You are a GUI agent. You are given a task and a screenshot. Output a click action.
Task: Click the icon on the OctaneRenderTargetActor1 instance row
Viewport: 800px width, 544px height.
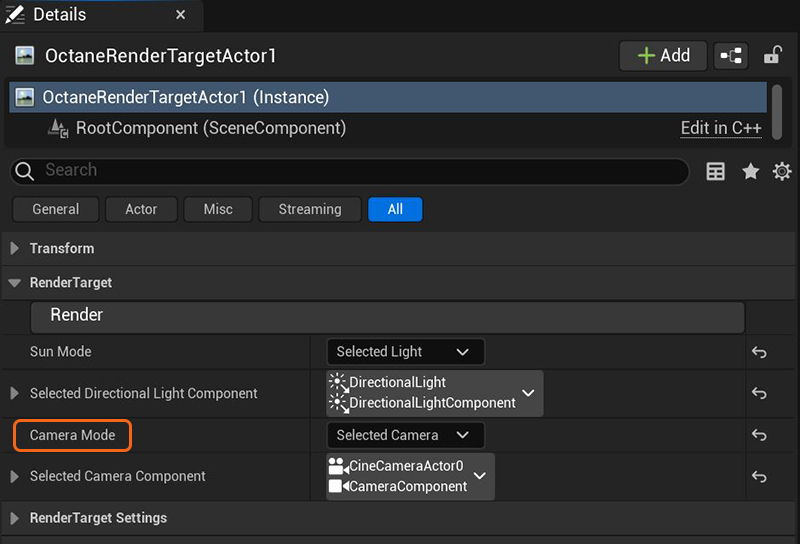24,97
